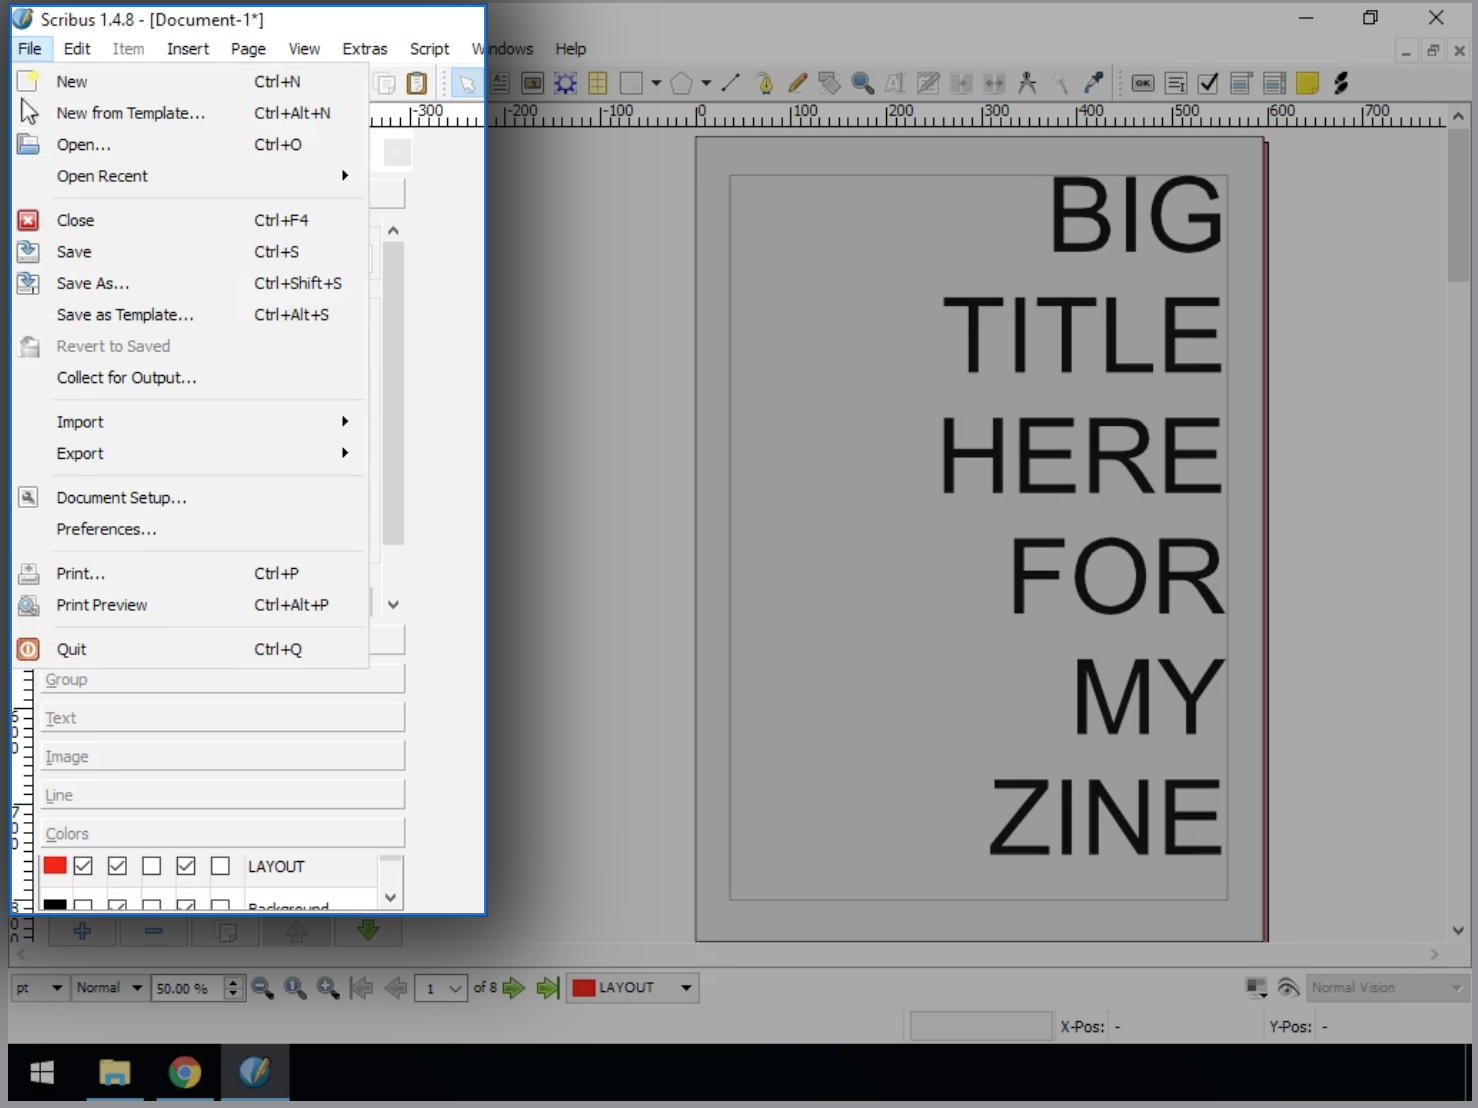The height and width of the screenshot is (1108, 1478).
Task: Select the arrow Select Item tool
Action: [x=466, y=84]
